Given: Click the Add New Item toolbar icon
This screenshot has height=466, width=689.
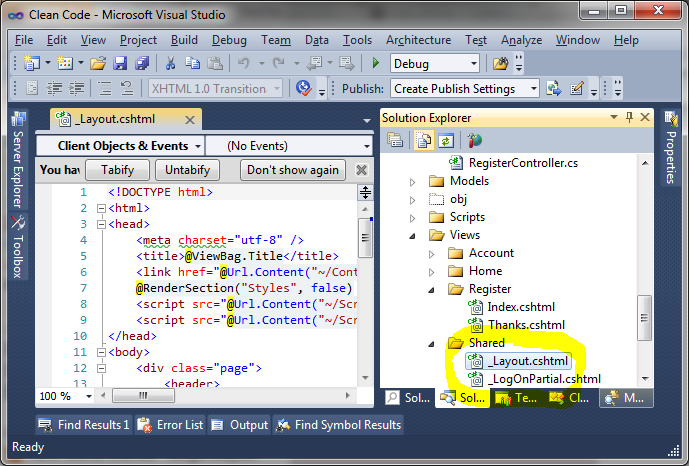Looking at the screenshot, I should click(x=65, y=64).
